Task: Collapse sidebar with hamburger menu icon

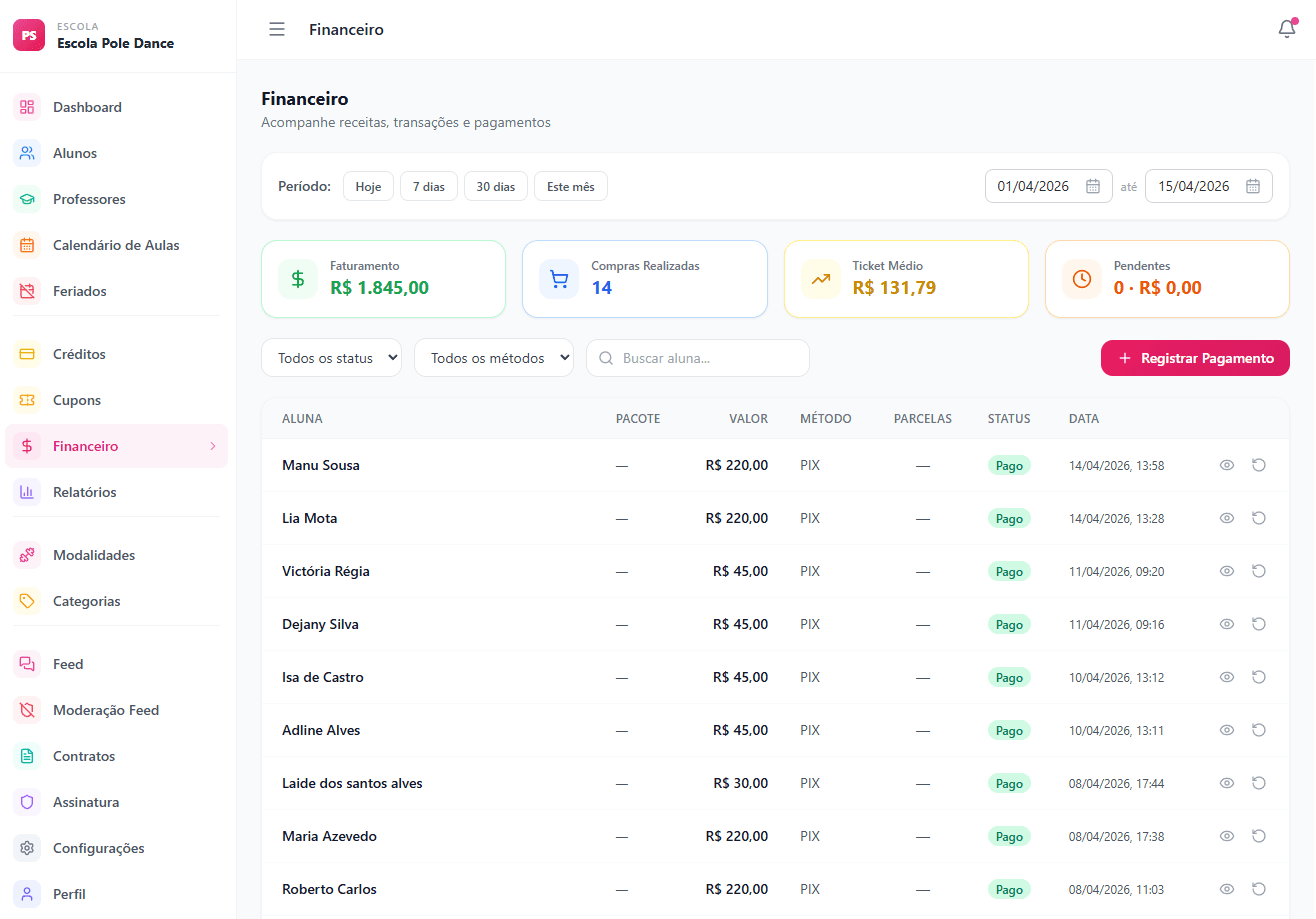Action: 277,29
